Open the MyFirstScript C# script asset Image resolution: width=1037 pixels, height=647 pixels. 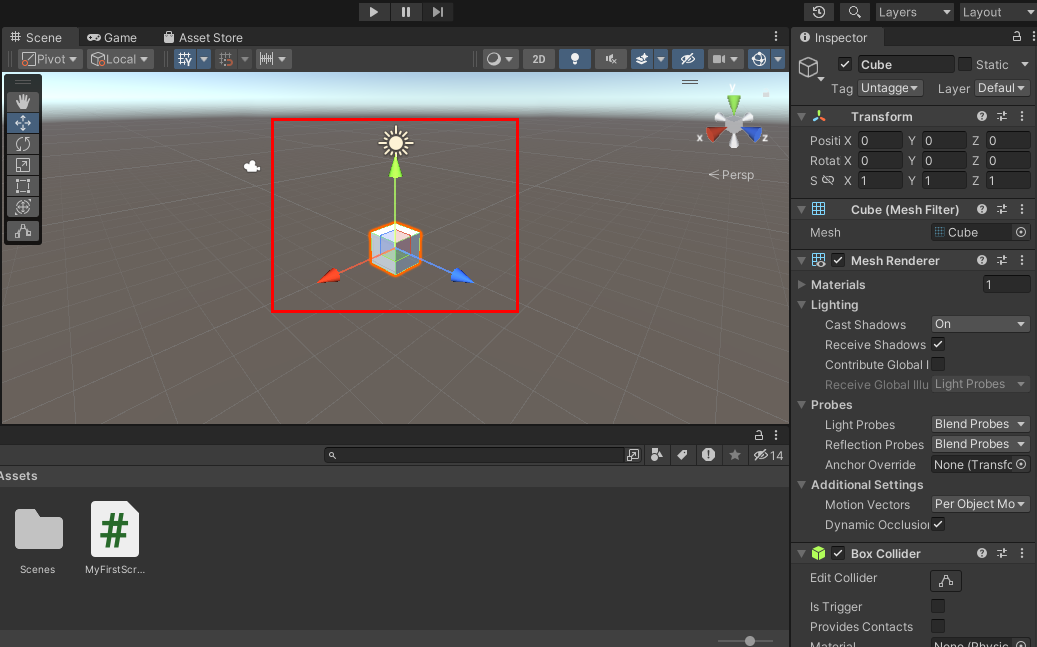coord(114,530)
